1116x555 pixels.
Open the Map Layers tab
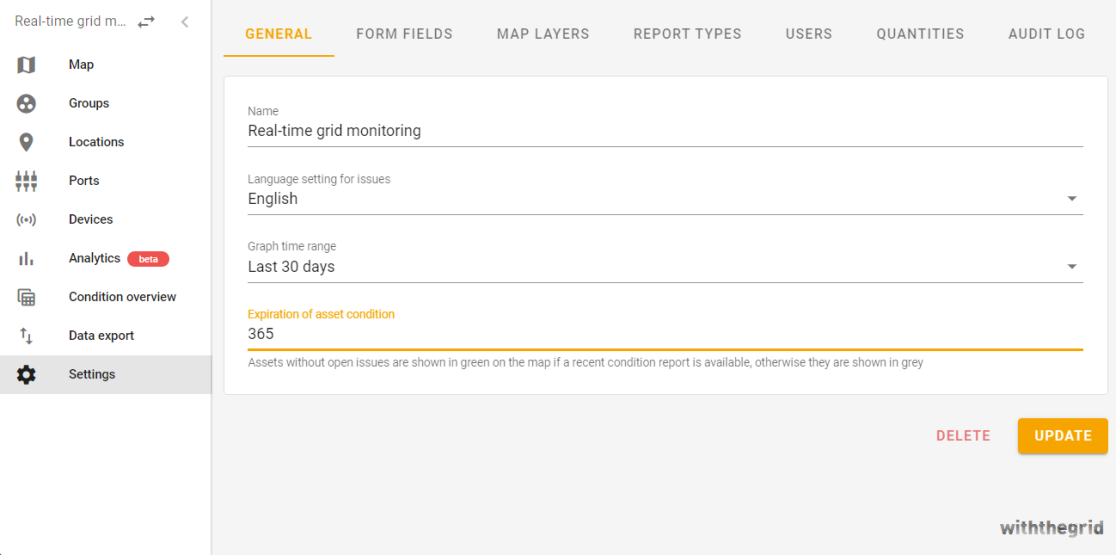(x=543, y=33)
